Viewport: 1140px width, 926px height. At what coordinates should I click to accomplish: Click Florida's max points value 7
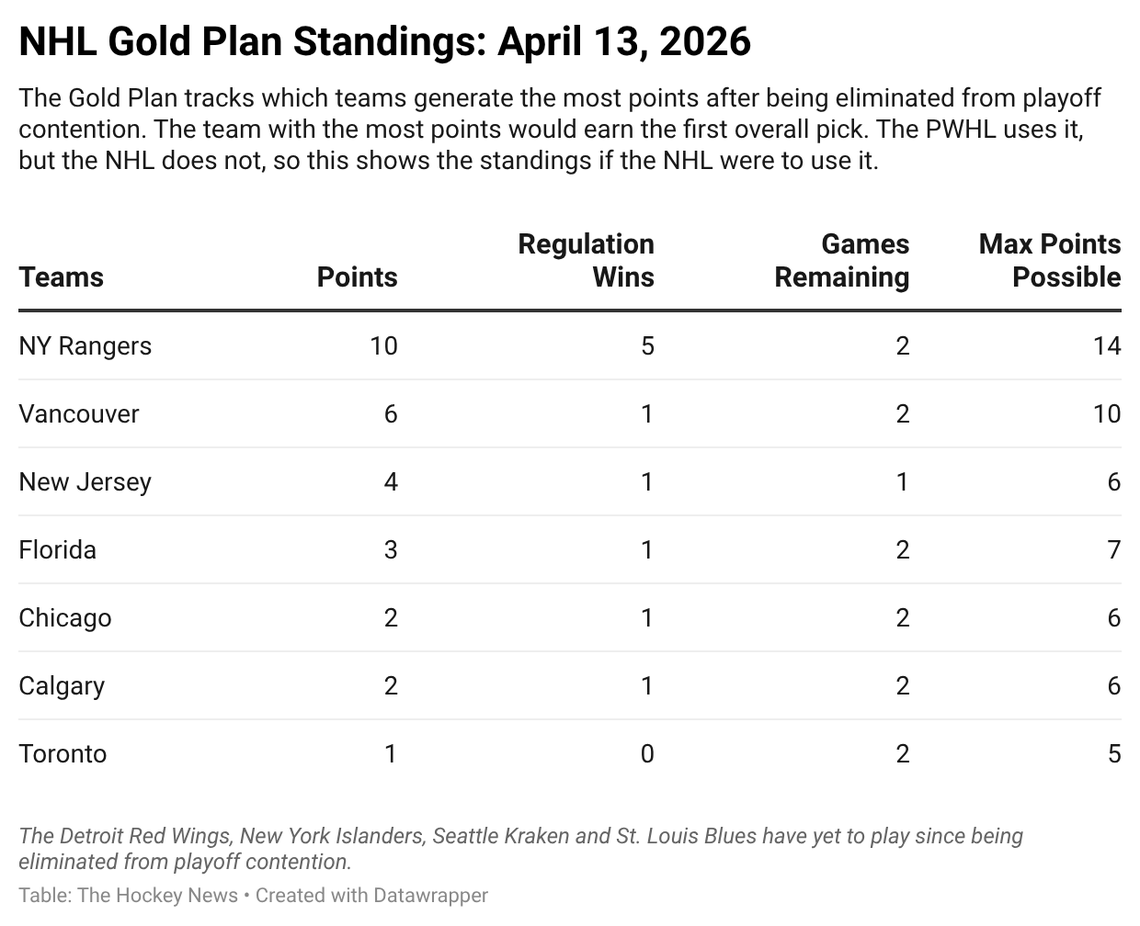click(1114, 550)
